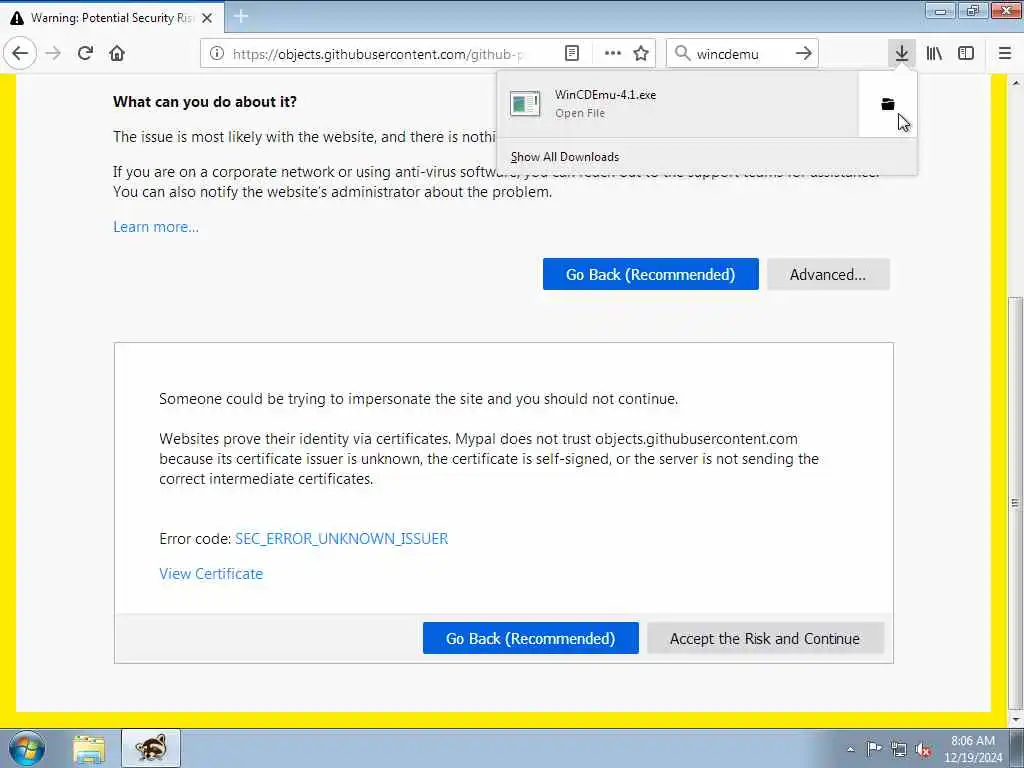Click the network tray icon
Screen dimensions: 1024x768
coord(899,750)
